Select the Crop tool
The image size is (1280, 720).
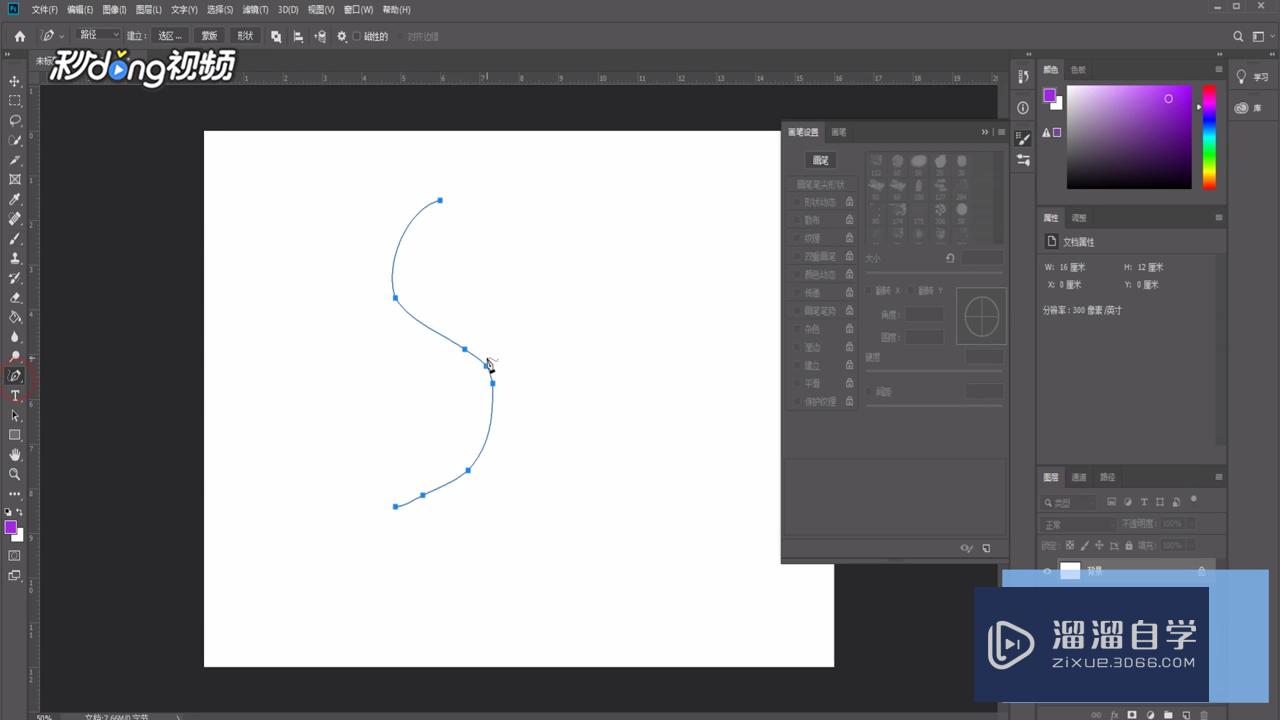point(15,160)
